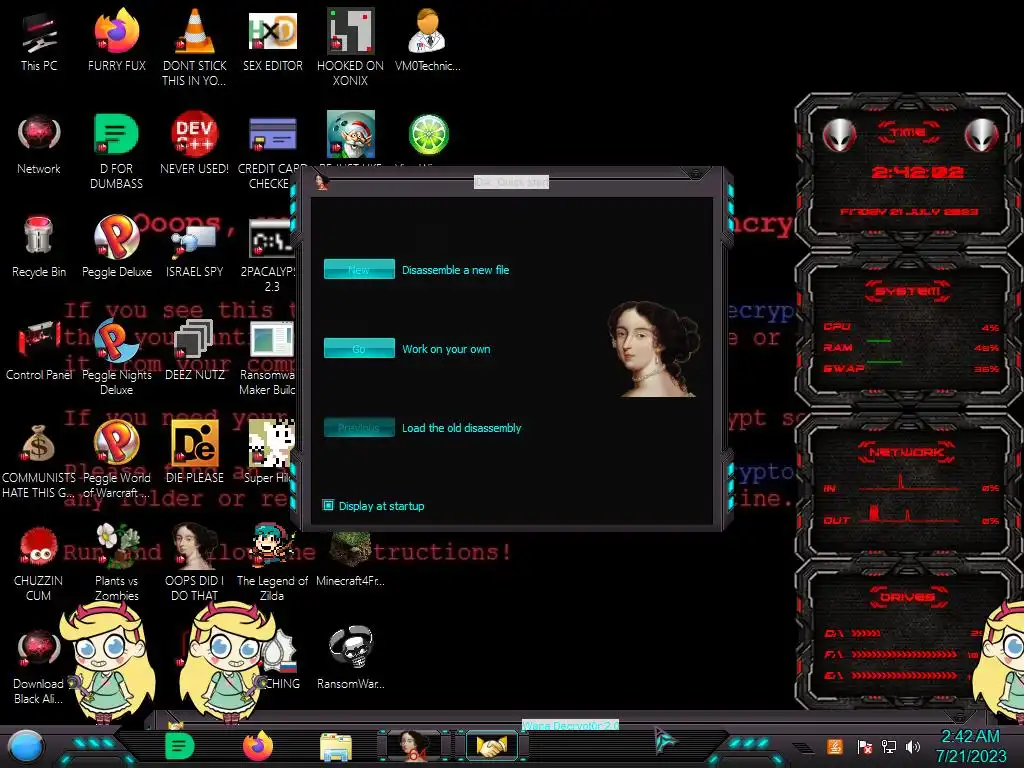Select the Peggle Nights Deluxe desktop icon
Screen dimensions: 1024x768
(117, 357)
